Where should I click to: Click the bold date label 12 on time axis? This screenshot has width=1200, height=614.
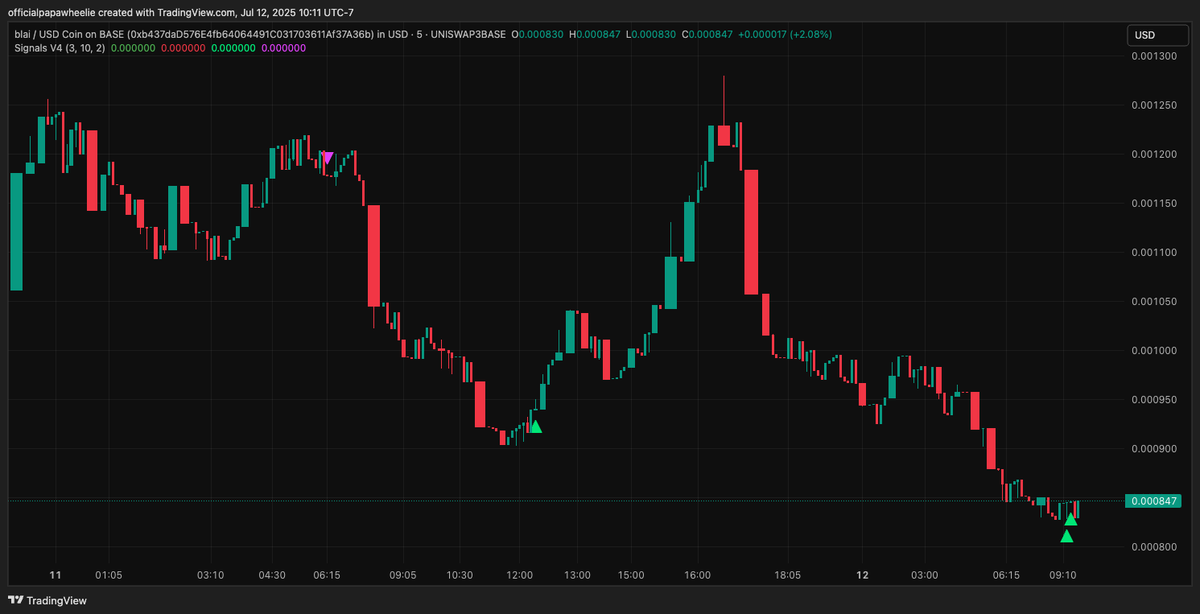pos(861,575)
